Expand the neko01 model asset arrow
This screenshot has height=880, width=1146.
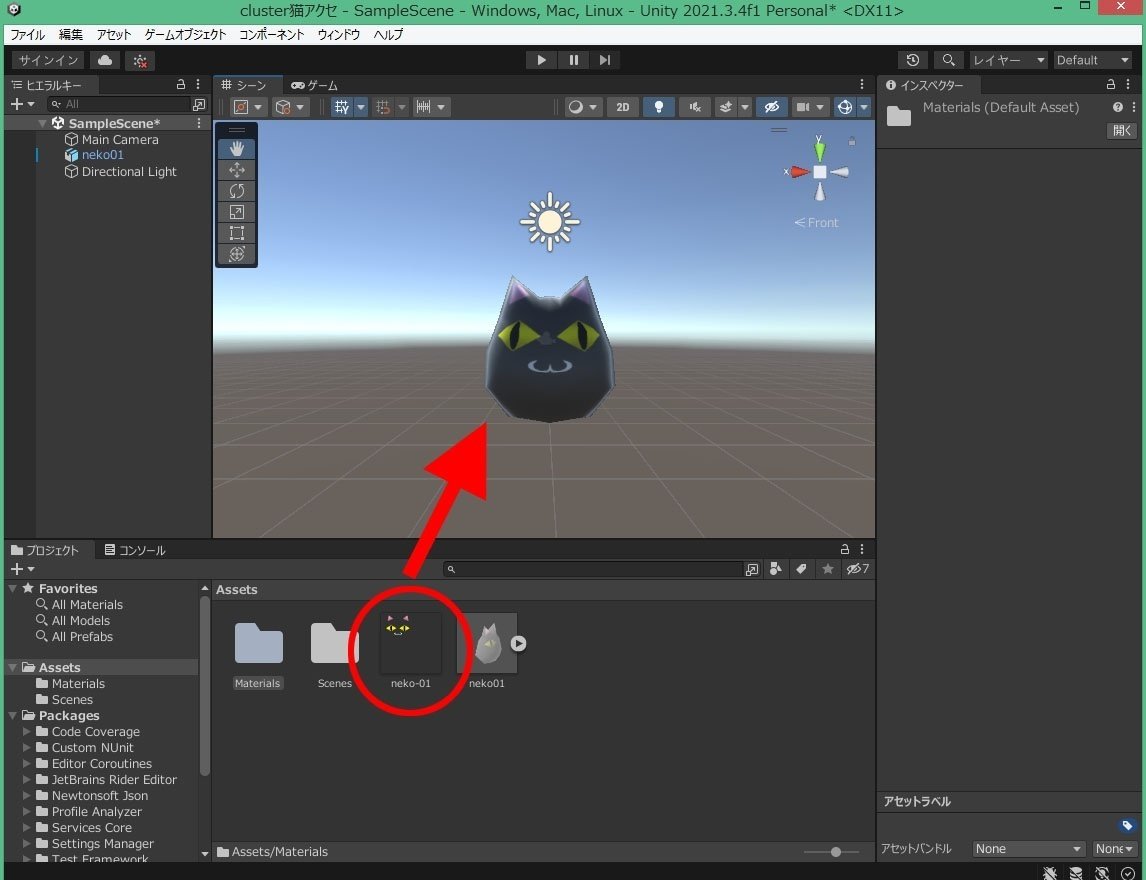point(518,643)
